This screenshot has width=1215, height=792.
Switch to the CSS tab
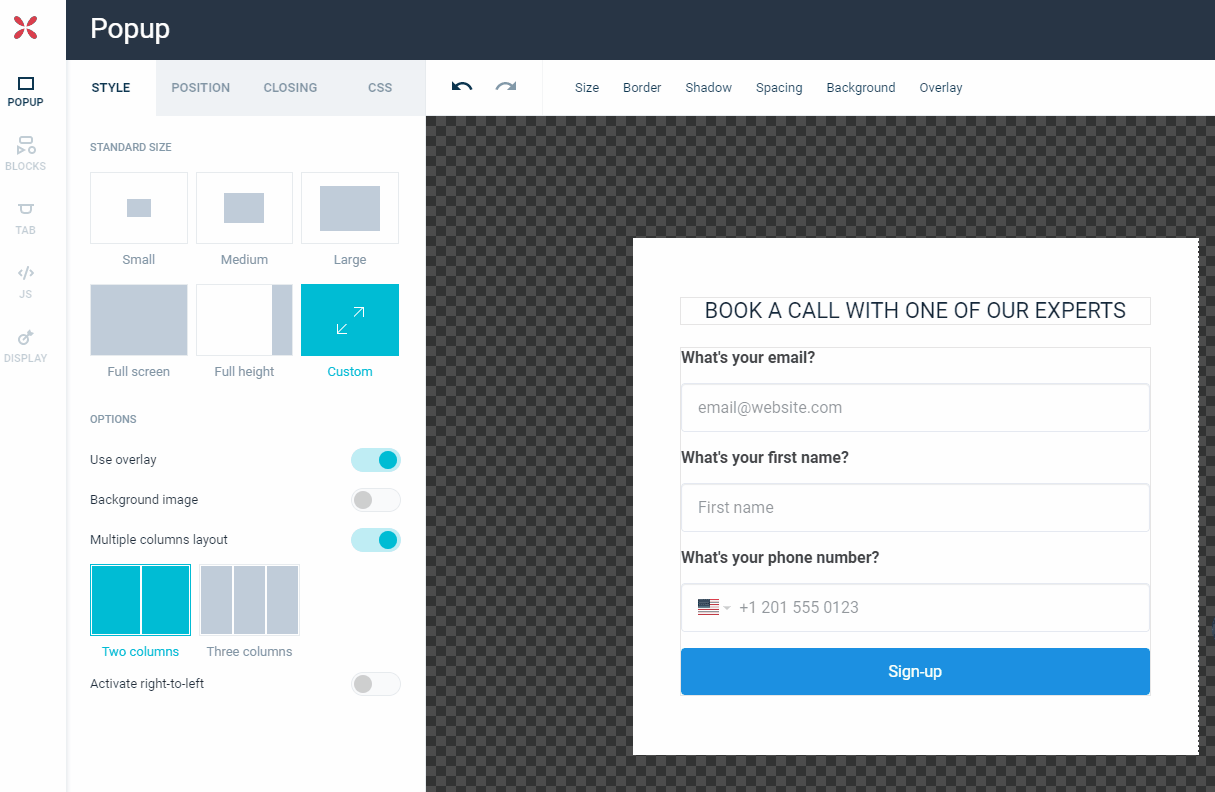coord(380,88)
